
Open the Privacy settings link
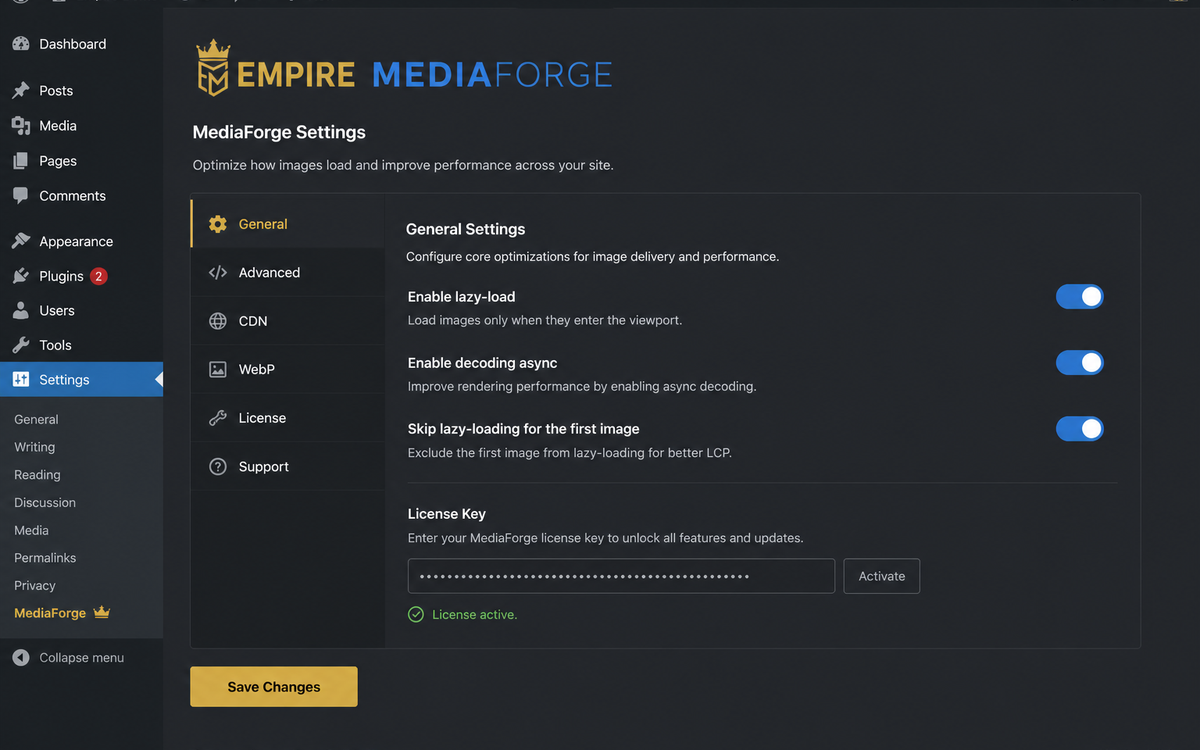pos(35,586)
